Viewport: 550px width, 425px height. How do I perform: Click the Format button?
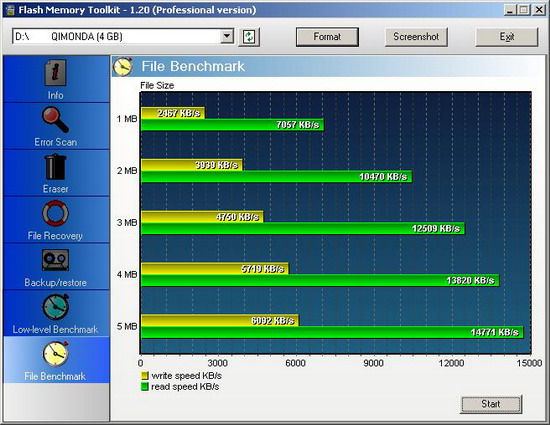(x=327, y=36)
